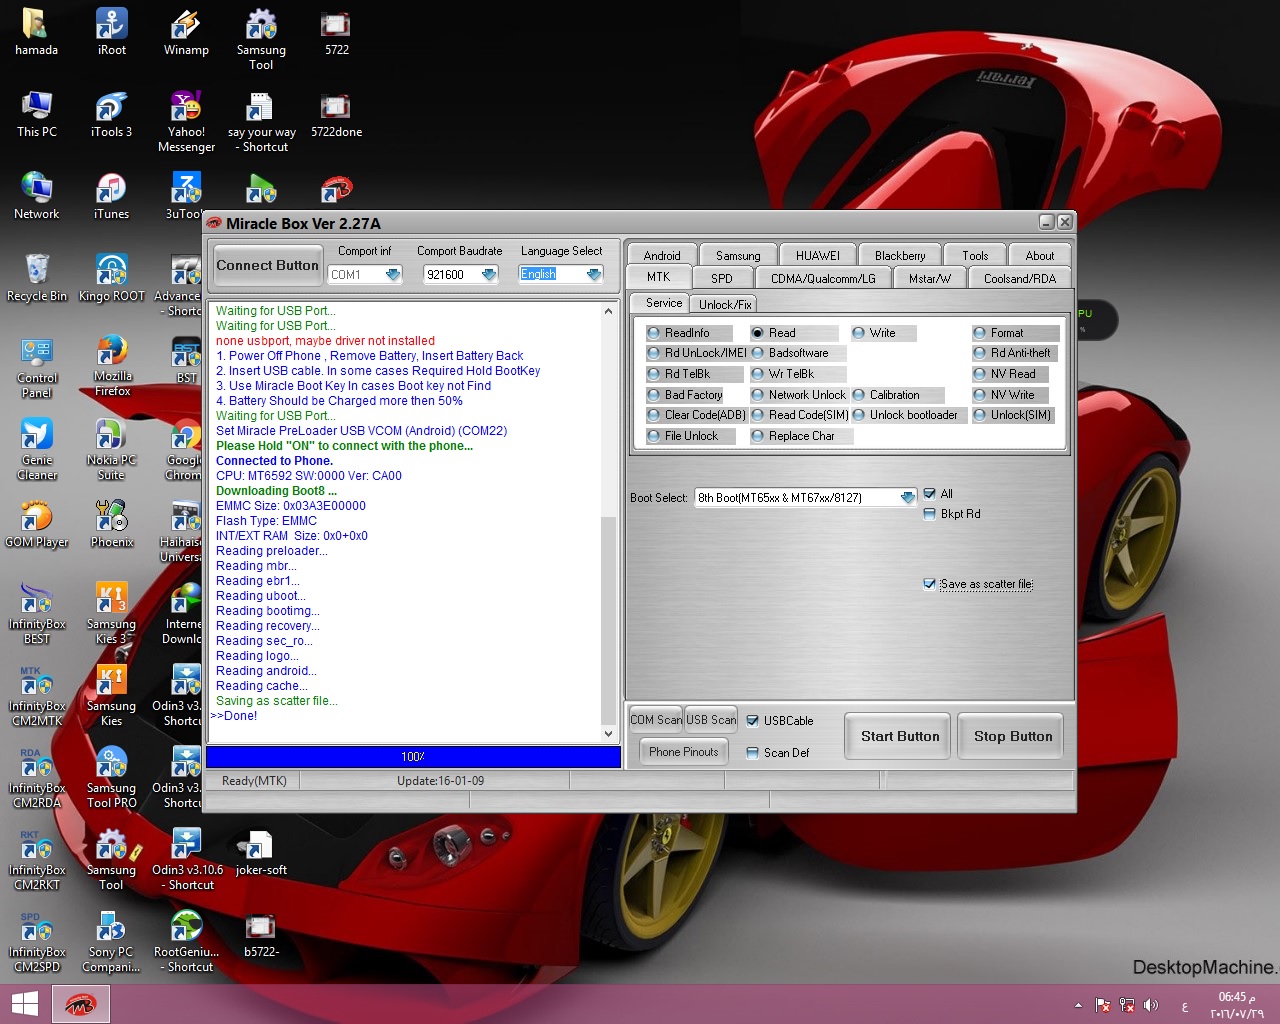Open the Boot Select dropdown

907,498
